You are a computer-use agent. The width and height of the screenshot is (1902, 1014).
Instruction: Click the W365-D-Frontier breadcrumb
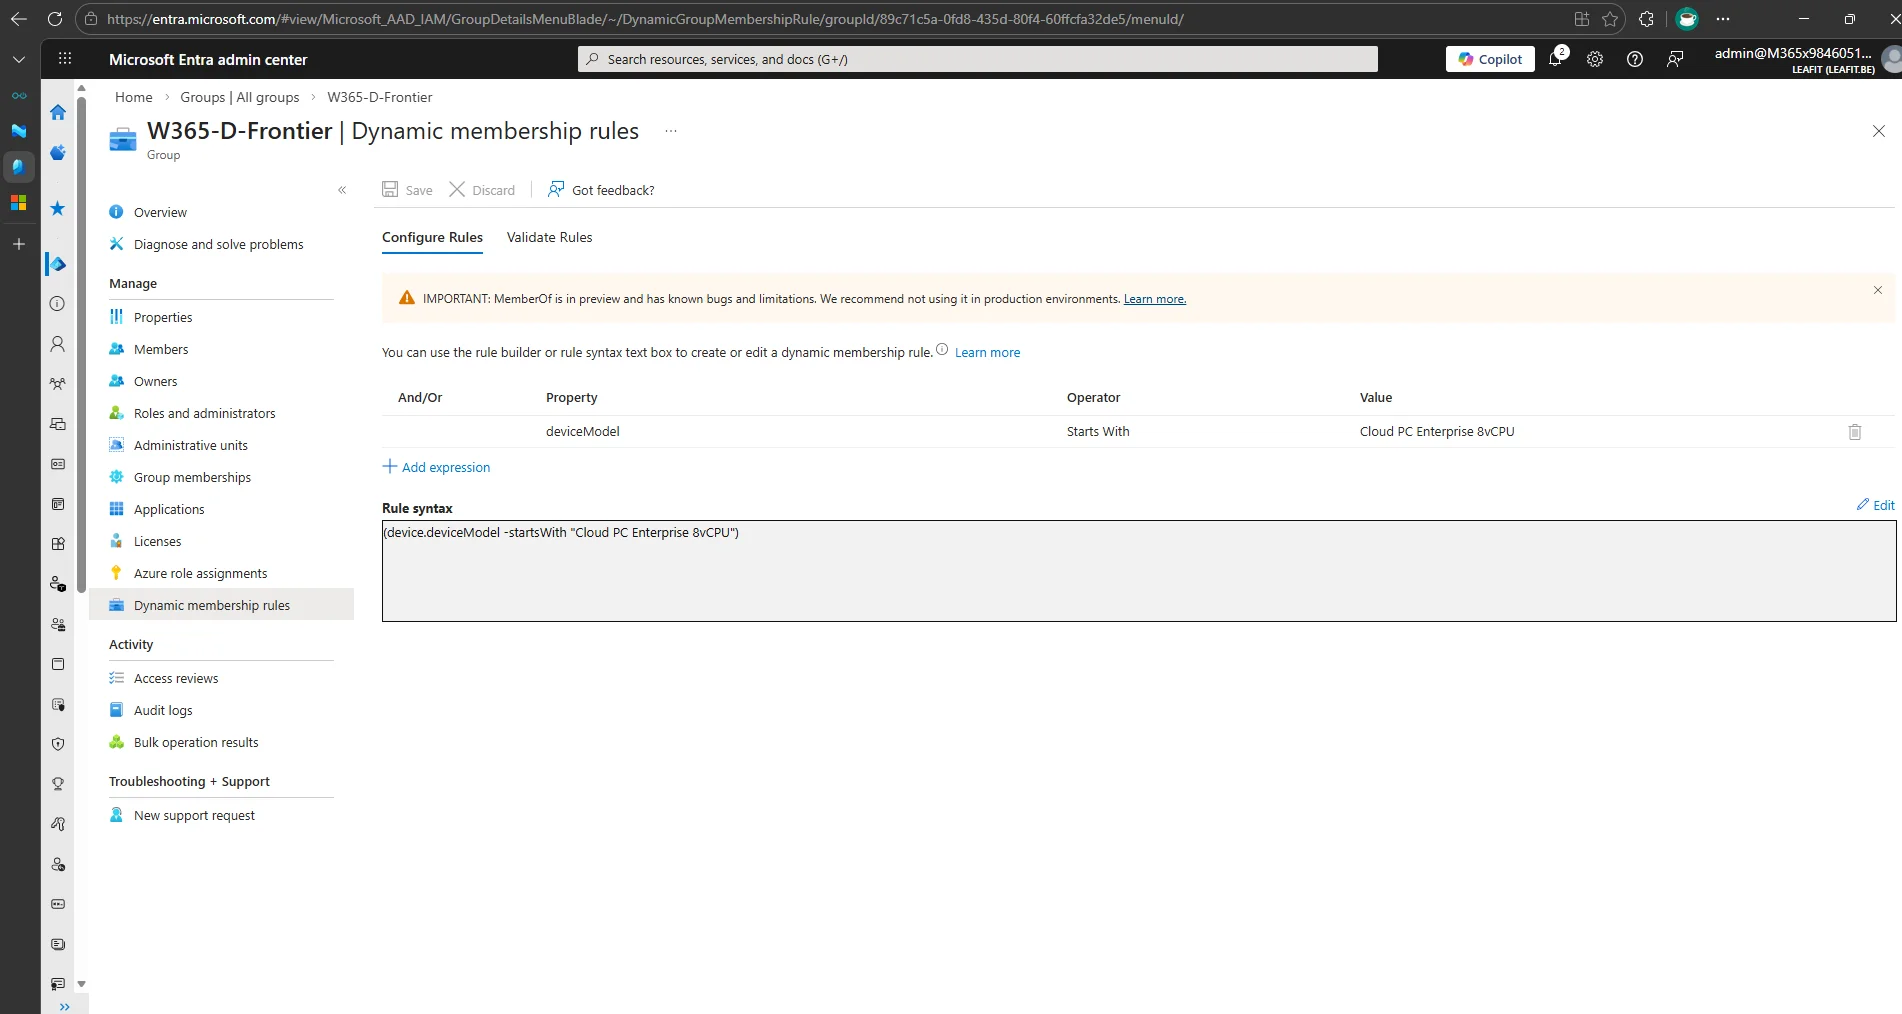379,97
